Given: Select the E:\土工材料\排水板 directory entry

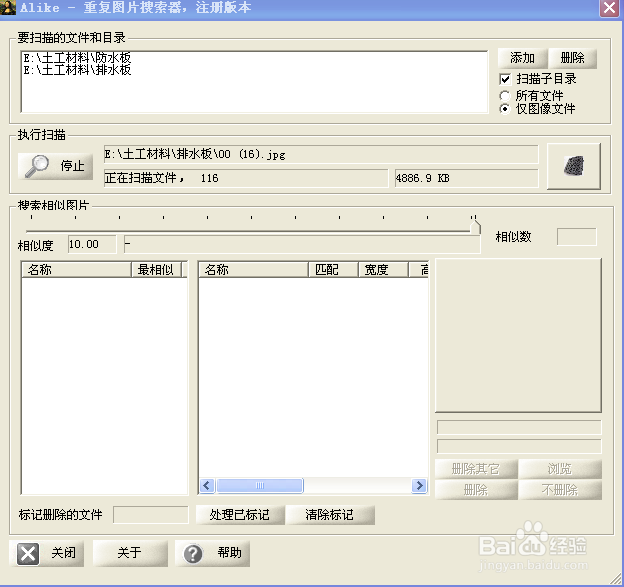Looking at the screenshot, I should click(x=77, y=70).
